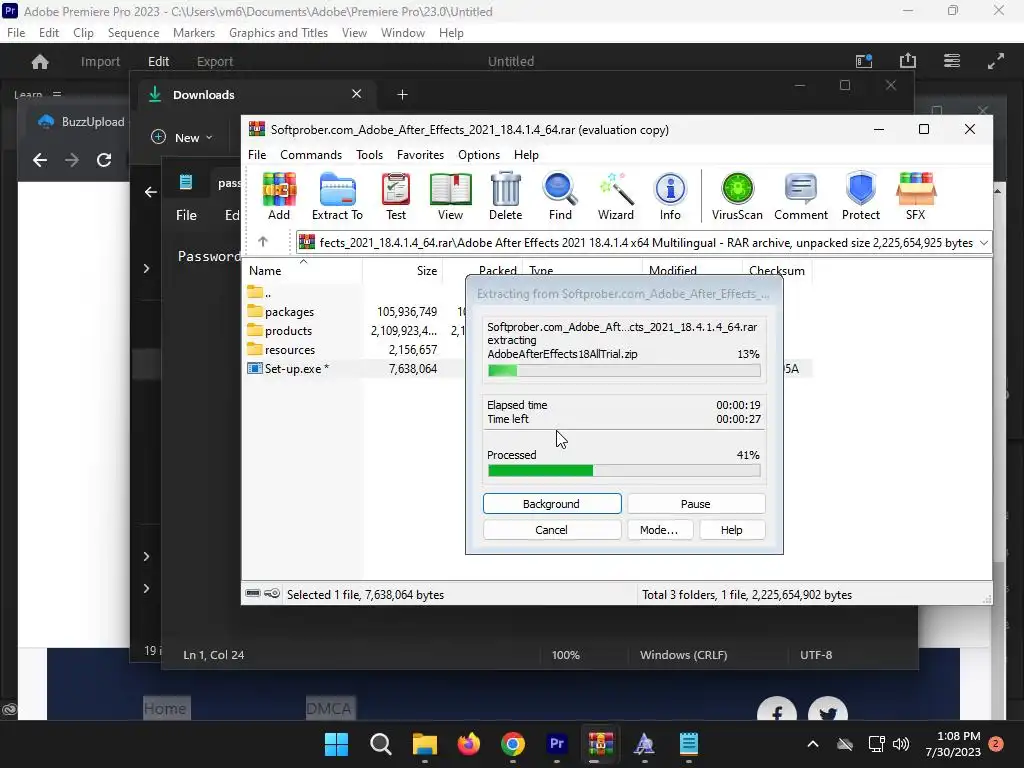
Task: Click Windows (CRLF) in Notepad status bar
Action: [684, 654]
